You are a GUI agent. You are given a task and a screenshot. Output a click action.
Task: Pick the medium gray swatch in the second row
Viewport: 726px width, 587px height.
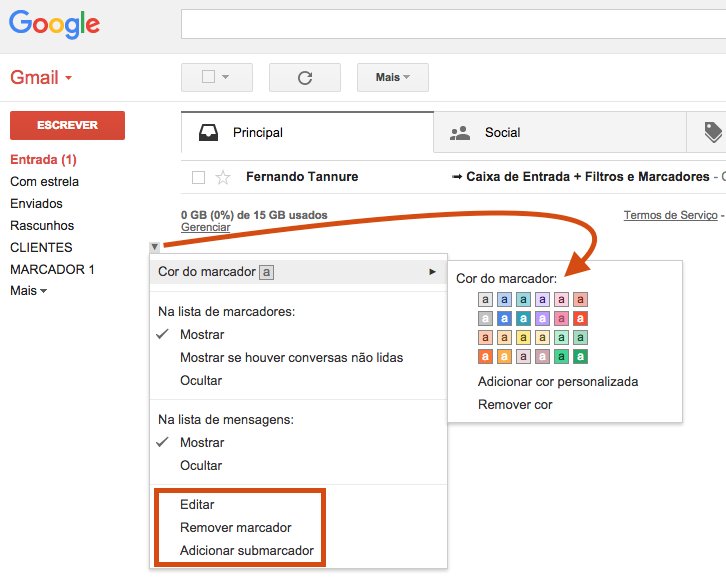click(485, 318)
